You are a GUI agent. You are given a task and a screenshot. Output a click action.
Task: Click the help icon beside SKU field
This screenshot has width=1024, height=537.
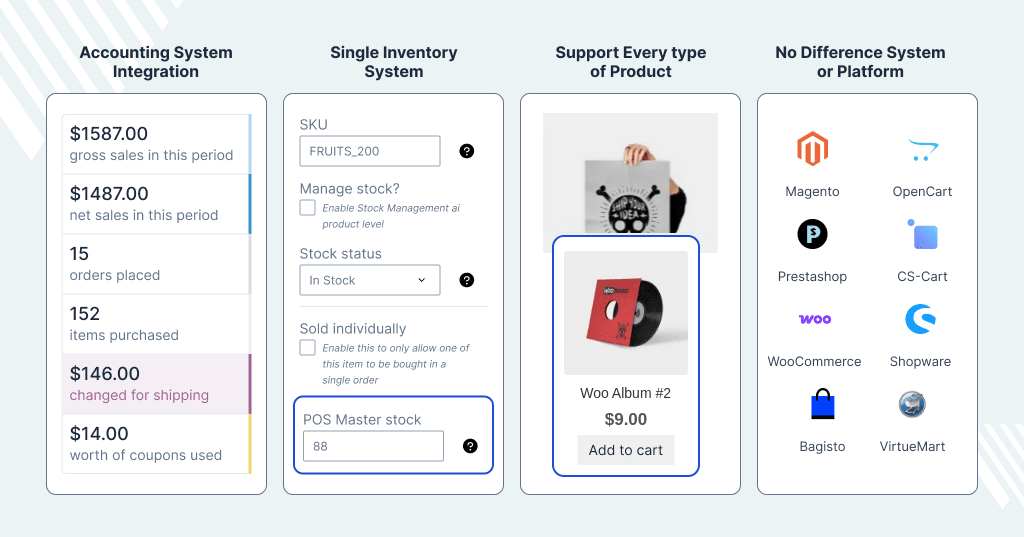(x=466, y=151)
